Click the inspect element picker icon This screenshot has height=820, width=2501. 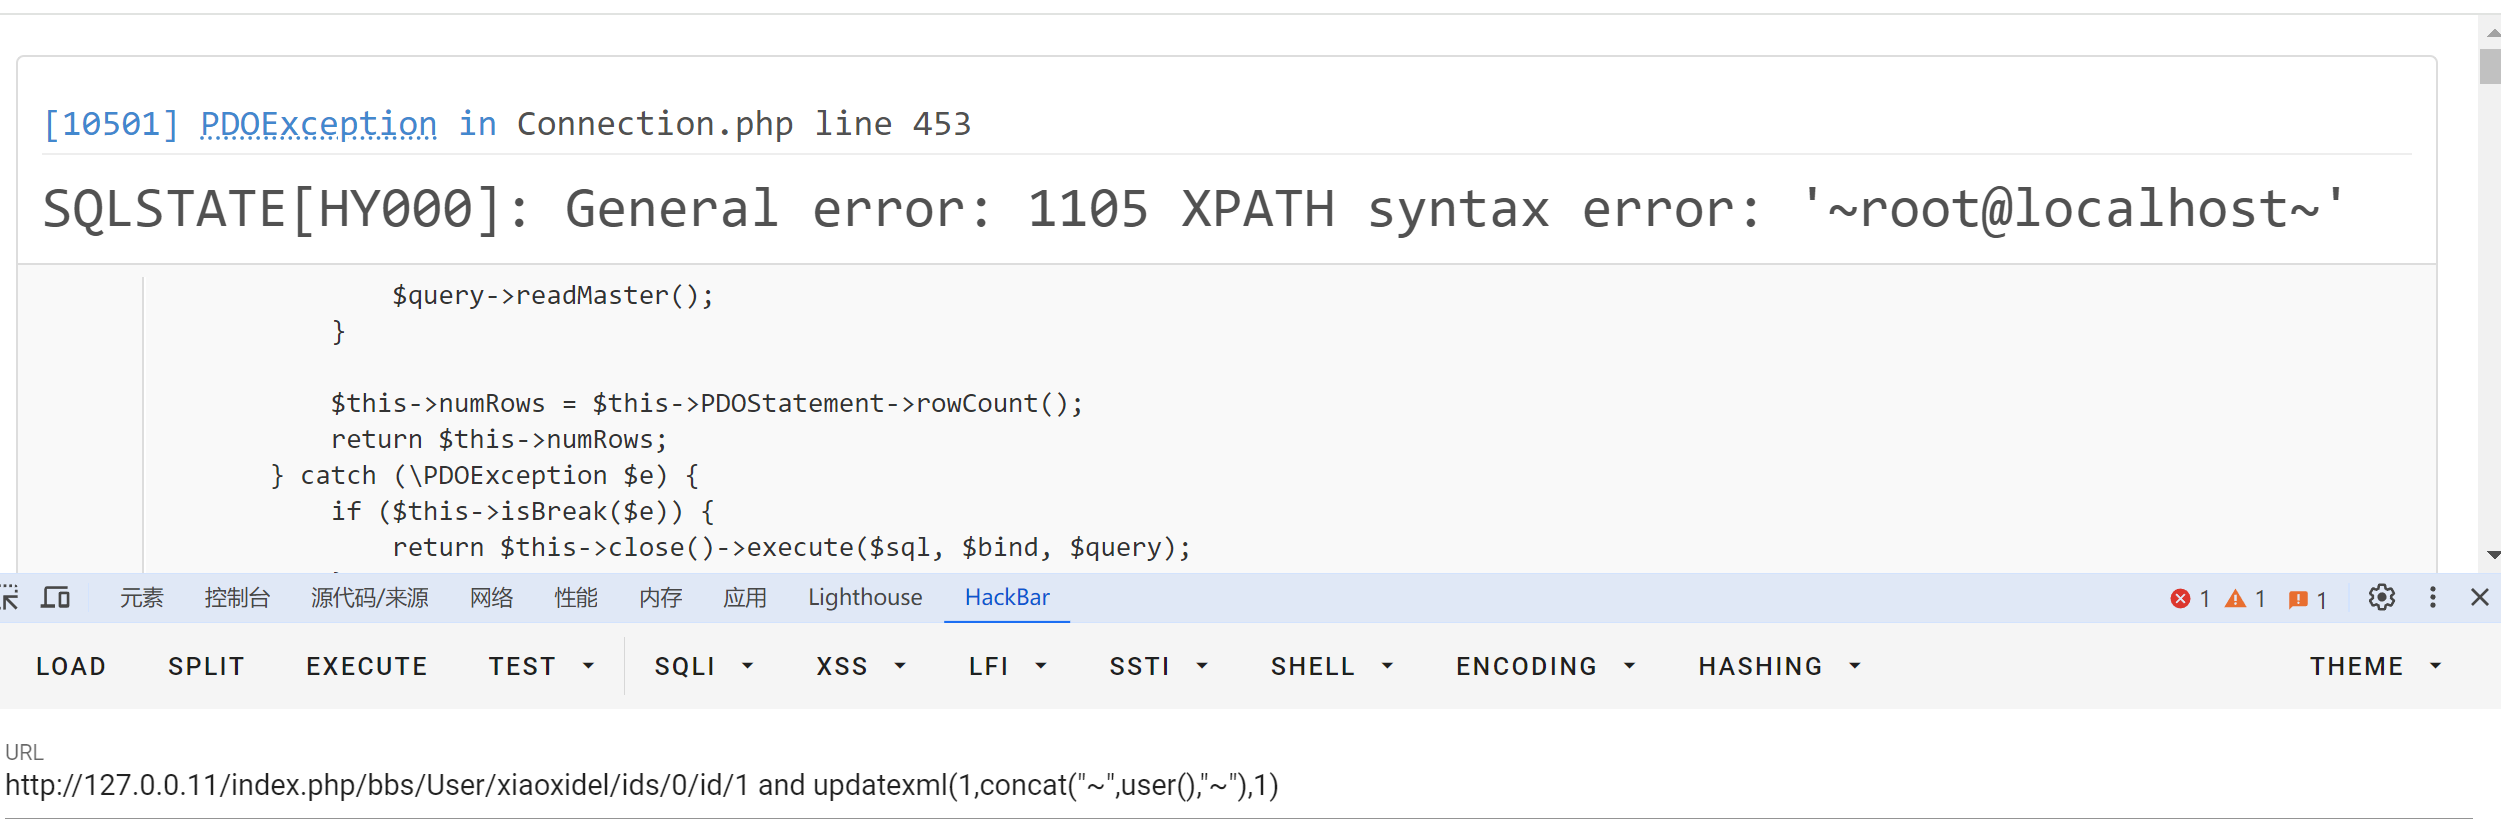10,598
